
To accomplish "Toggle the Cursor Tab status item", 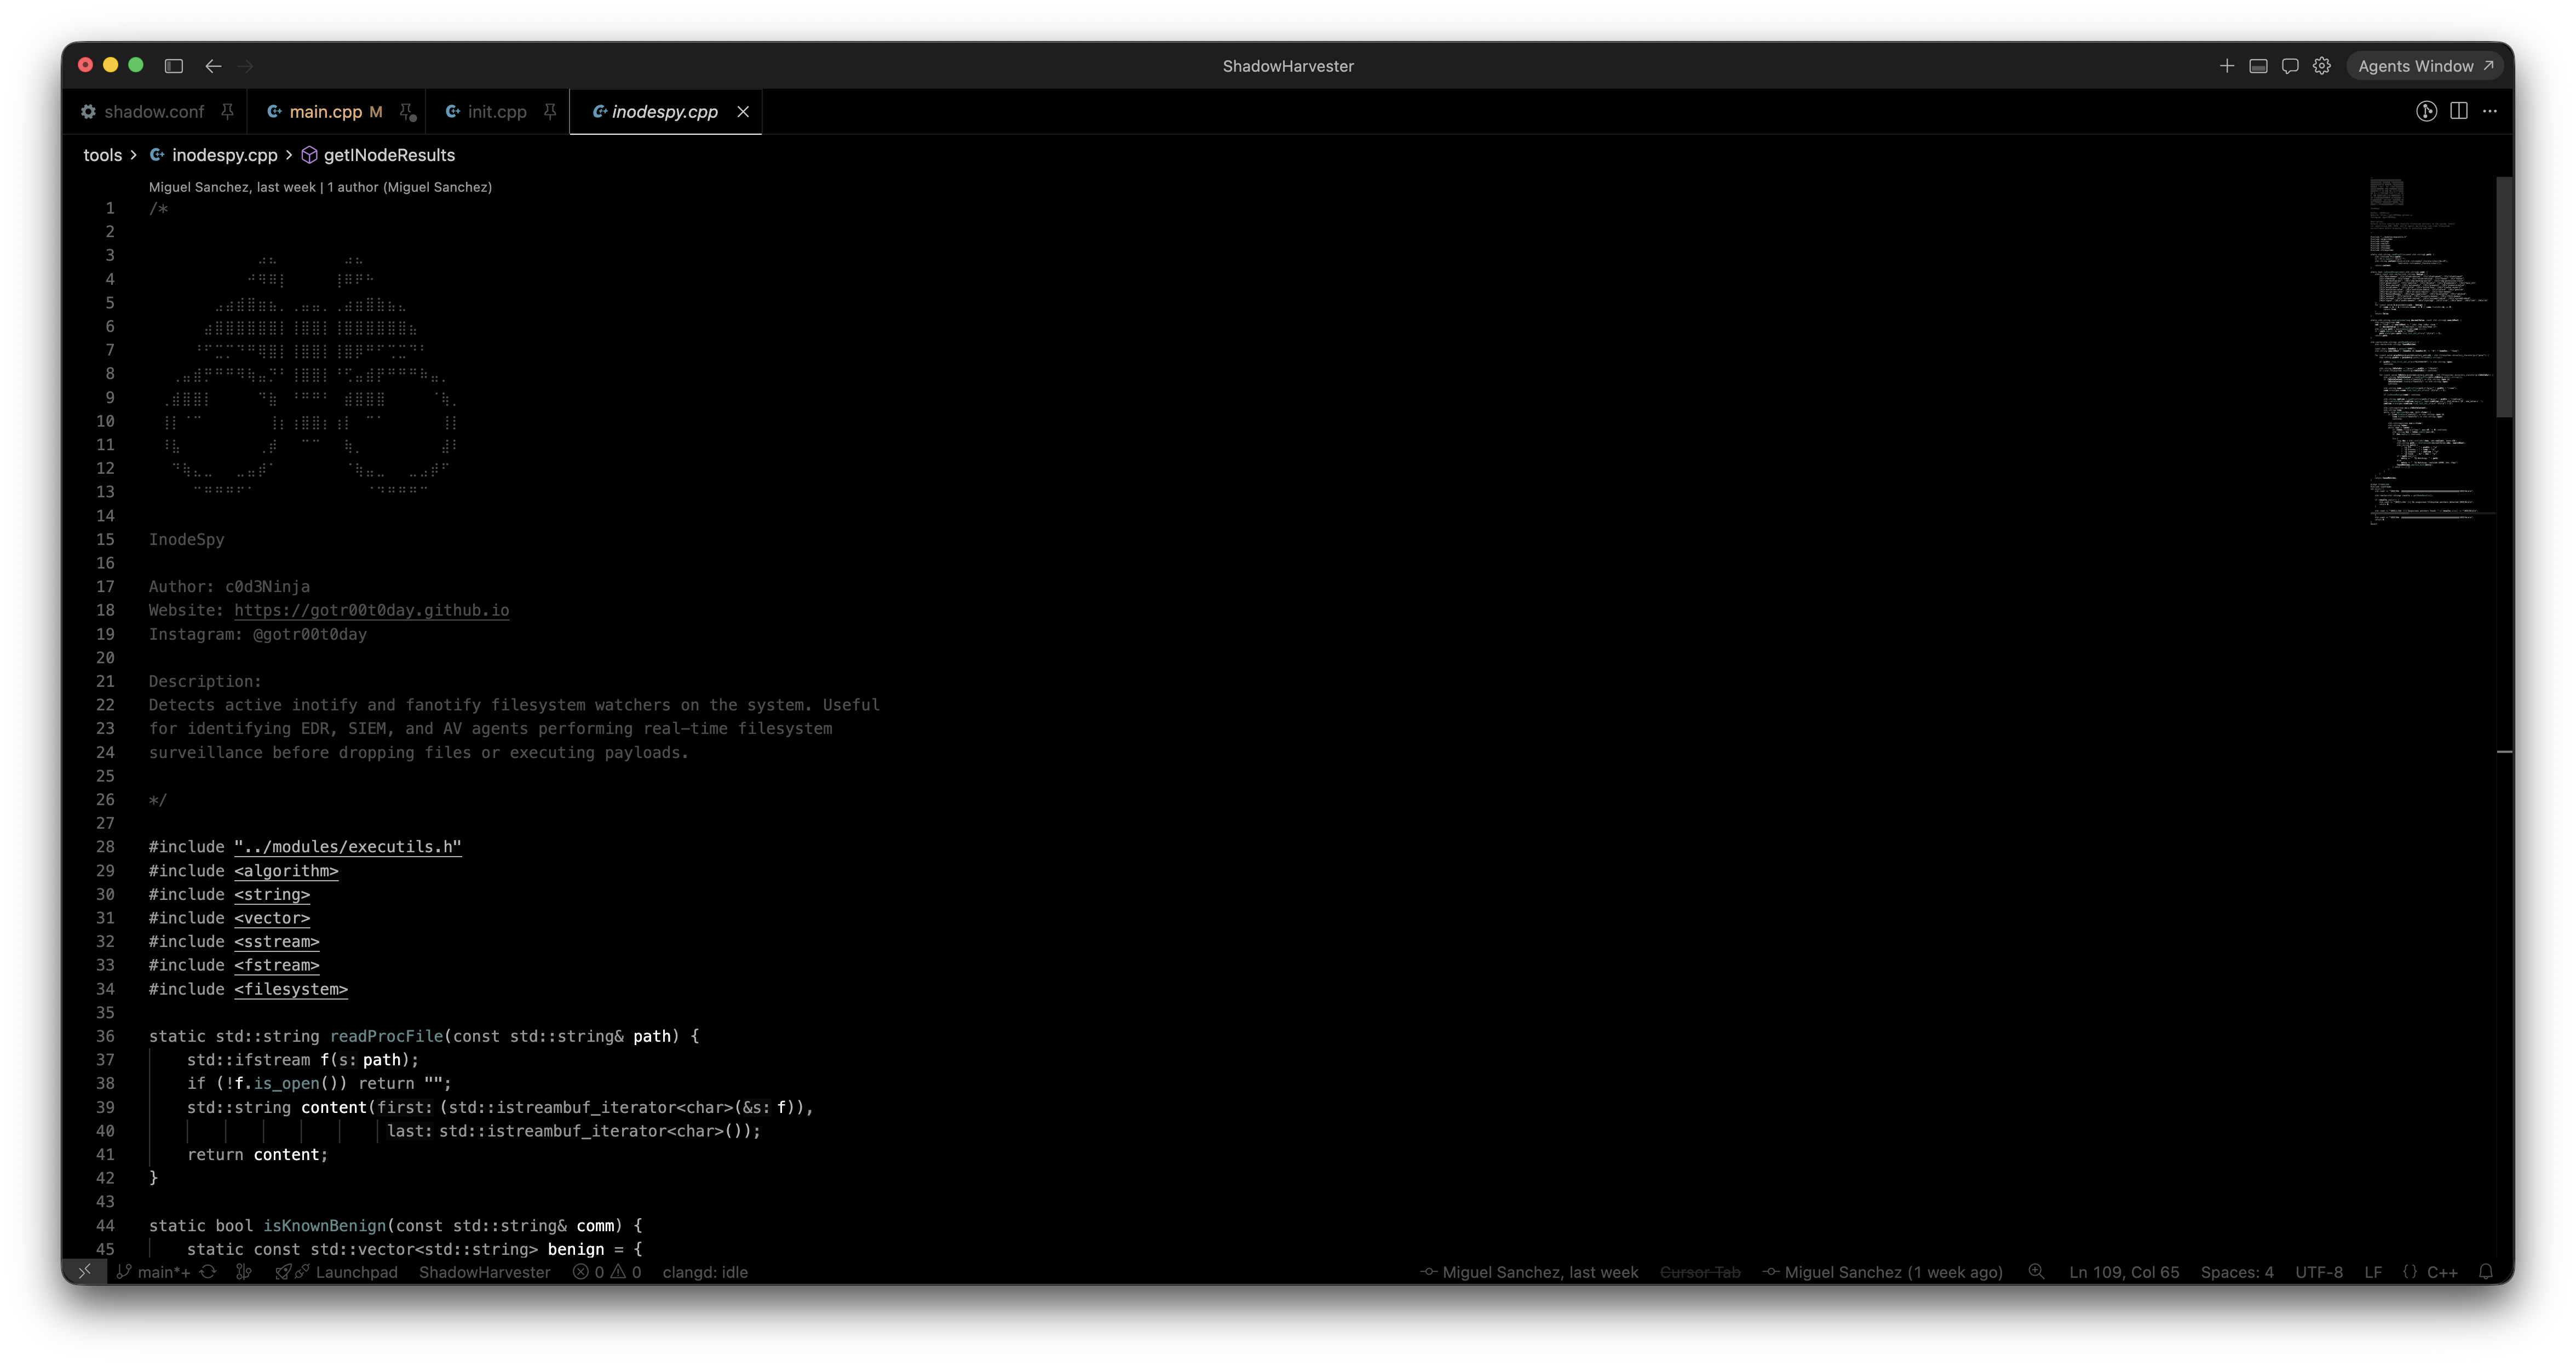I will click(1700, 1272).
